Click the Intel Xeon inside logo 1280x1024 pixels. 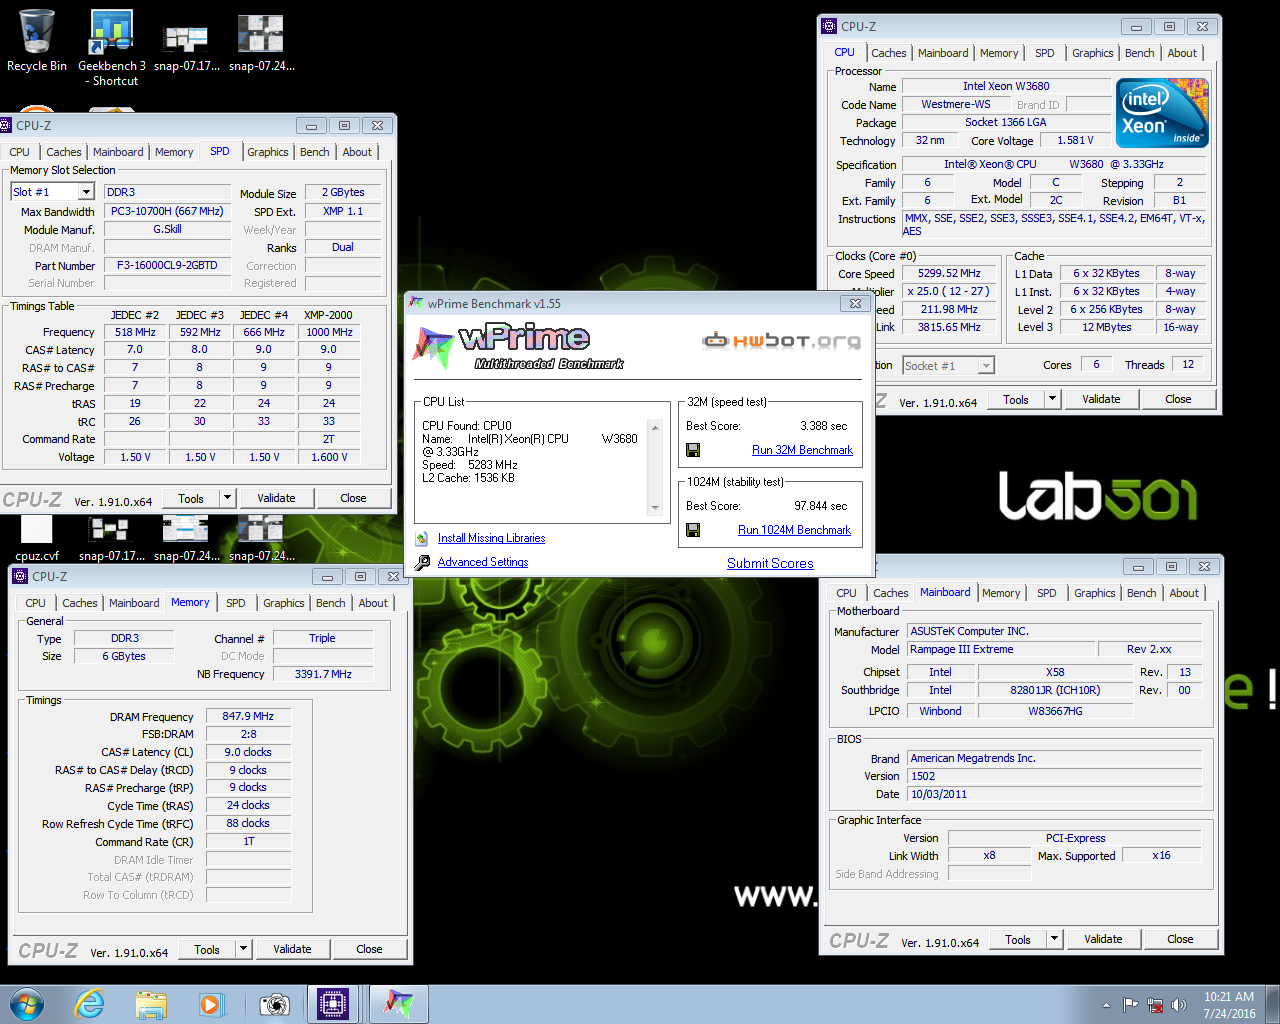pyautogui.click(x=1162, y=113)
